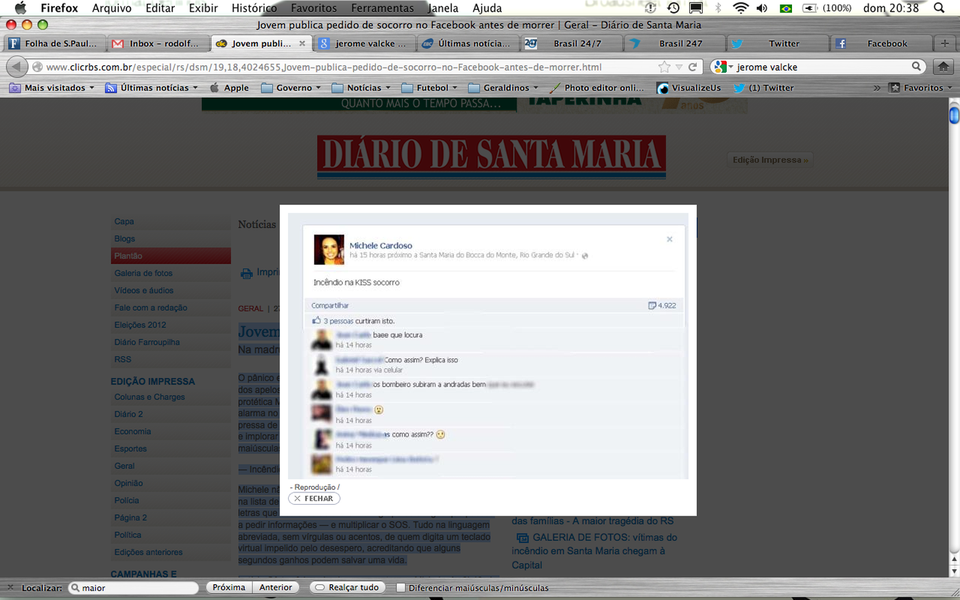Go to the Firefox home page icon

(943, 67)
